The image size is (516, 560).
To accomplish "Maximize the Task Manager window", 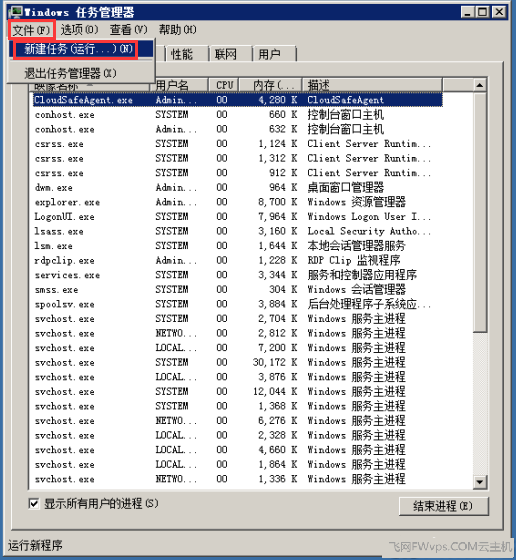I will click(x=482, y=12).
